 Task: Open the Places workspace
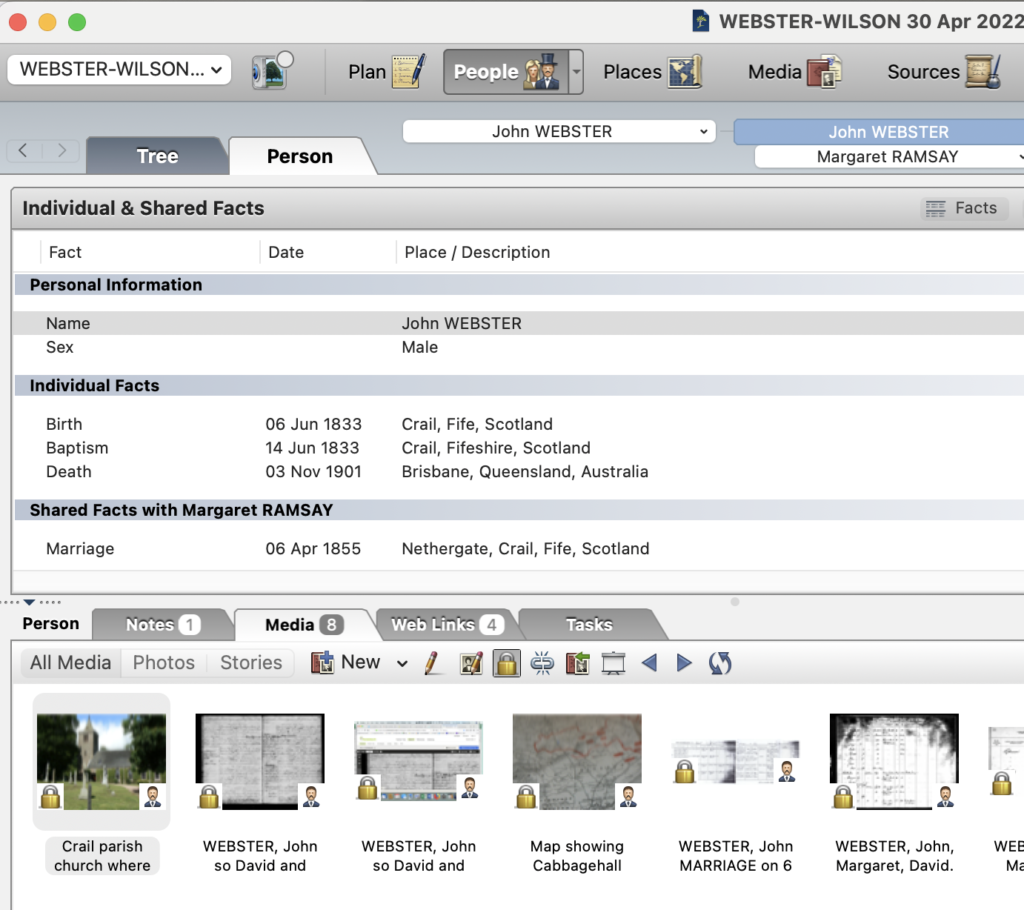(652, 72)
